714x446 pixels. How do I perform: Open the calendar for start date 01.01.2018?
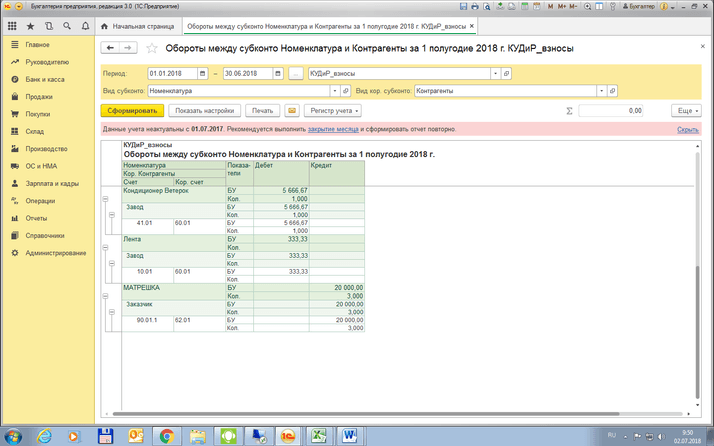(x=203, y=74)
